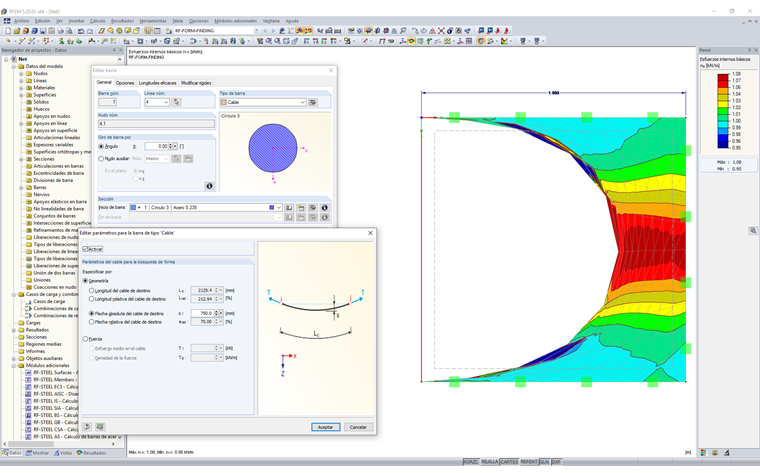Go to the previous load case arrow
This screenshot has width=760, height=473.
(x=265, y=31)
